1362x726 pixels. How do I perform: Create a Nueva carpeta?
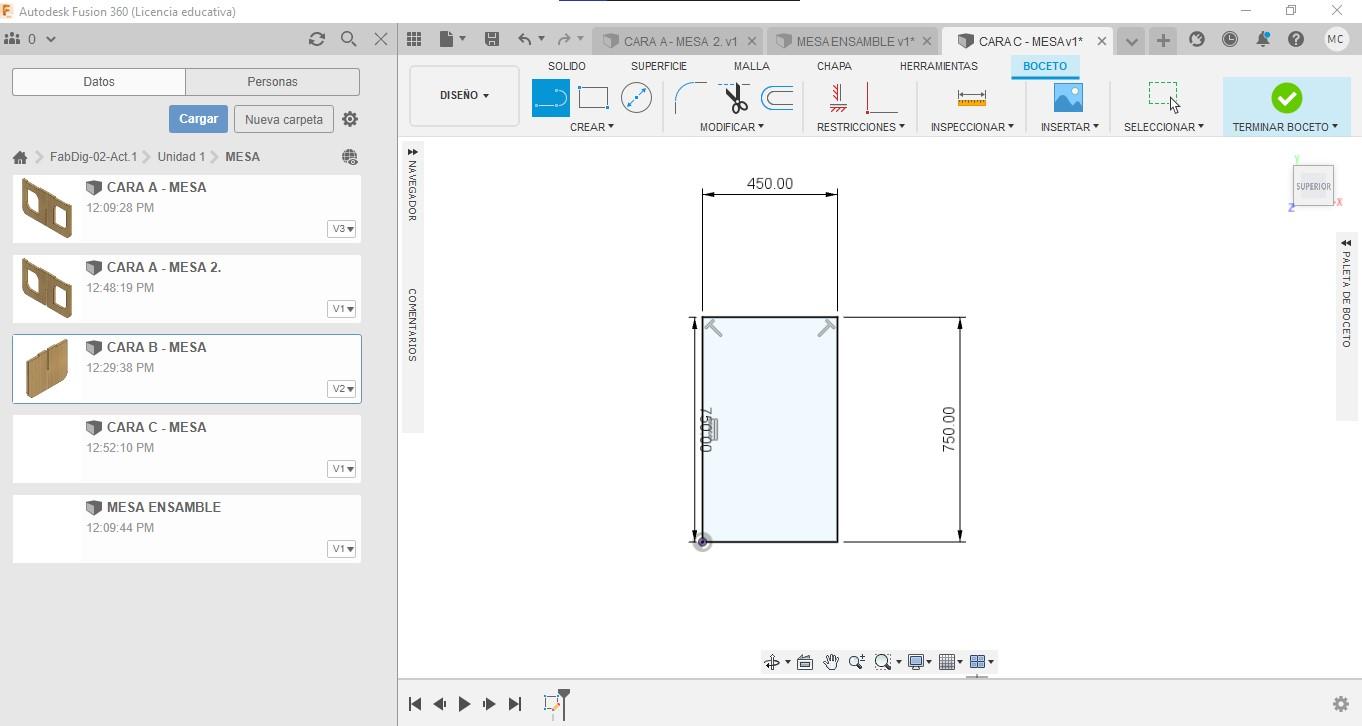[x=284, y=119]
